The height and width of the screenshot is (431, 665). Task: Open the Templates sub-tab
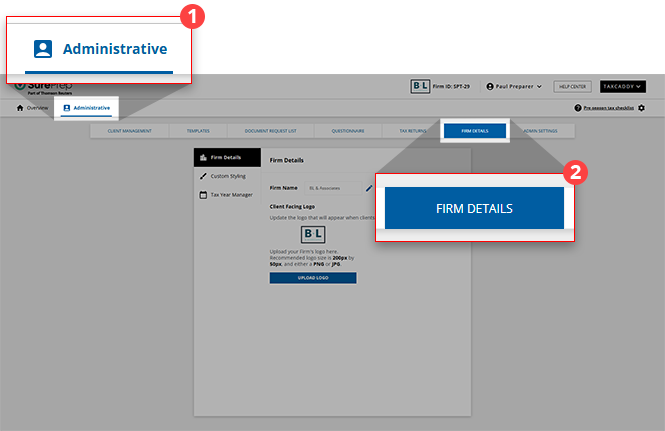(x=198, y=131)
